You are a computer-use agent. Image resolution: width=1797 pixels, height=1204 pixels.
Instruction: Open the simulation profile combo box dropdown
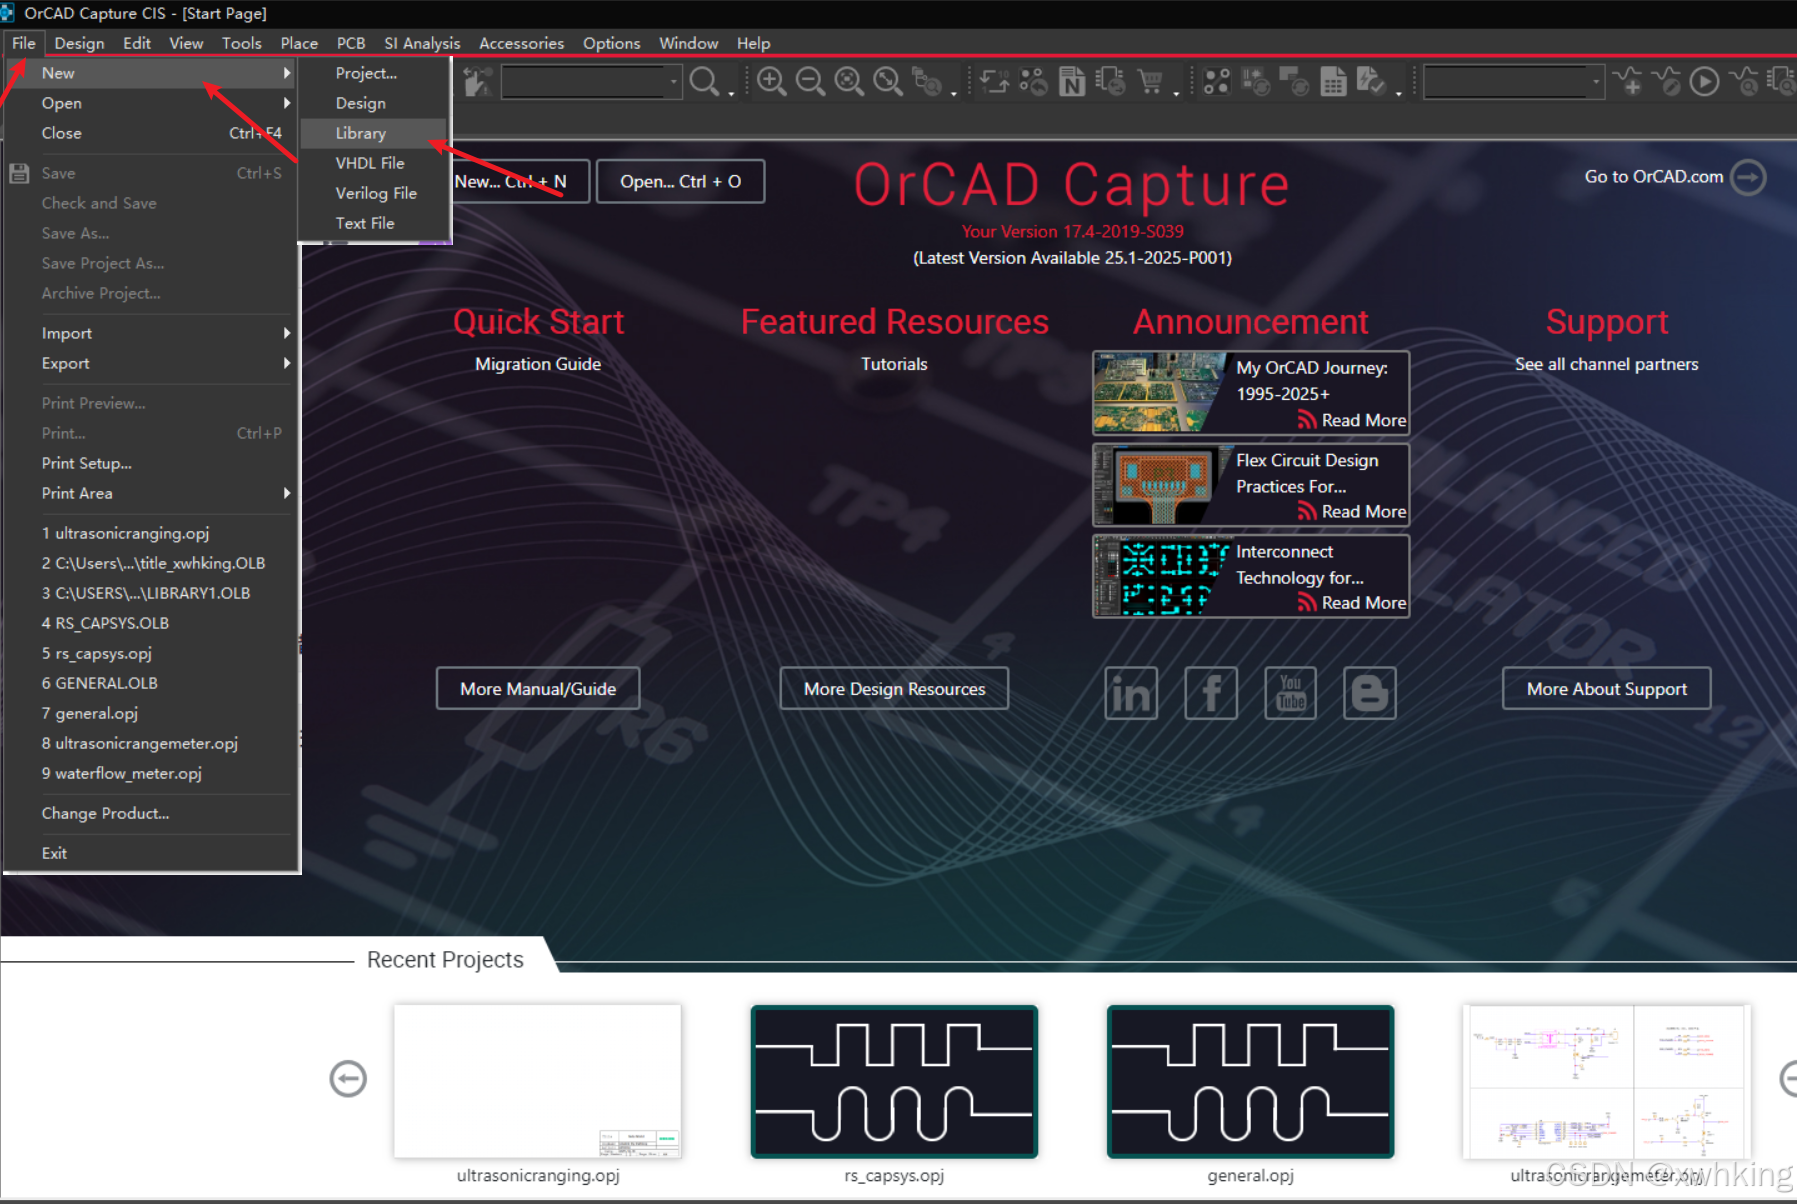click(x=1596, y=82)
